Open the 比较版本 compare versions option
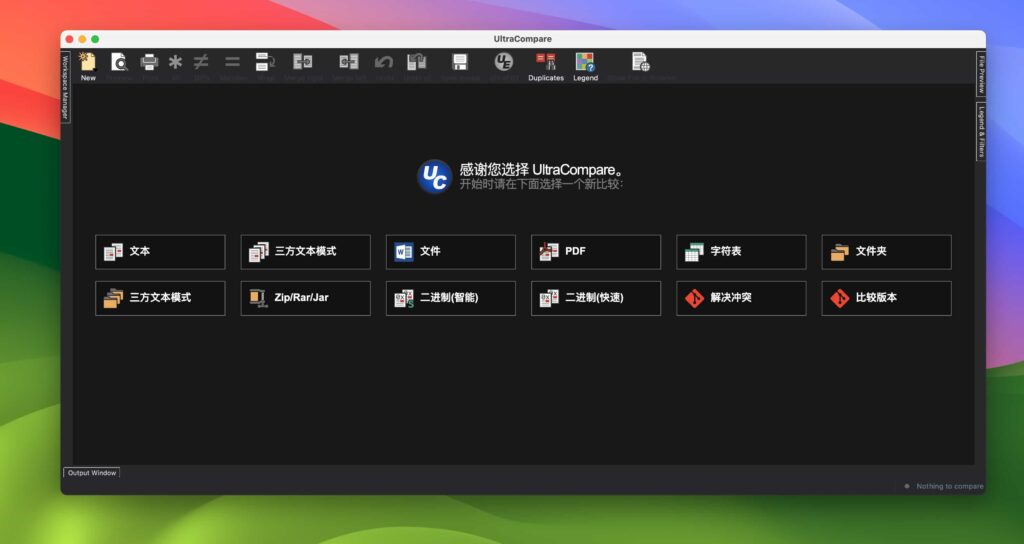Viewport: 1024px width, 544px height. 886,298
